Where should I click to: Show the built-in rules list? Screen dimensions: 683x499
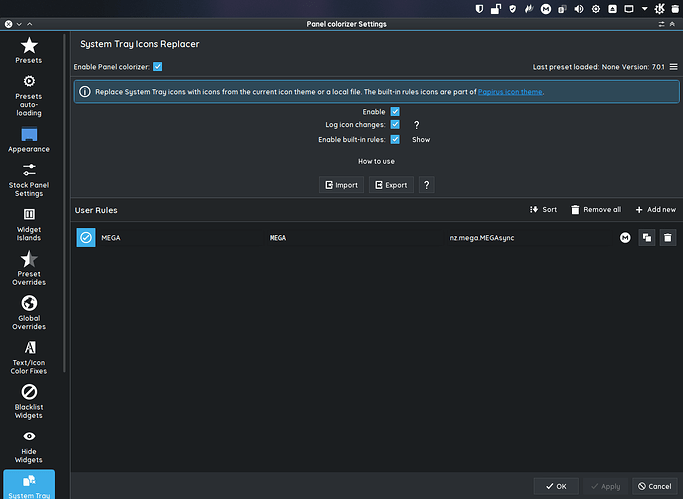(x=421, y=140)
